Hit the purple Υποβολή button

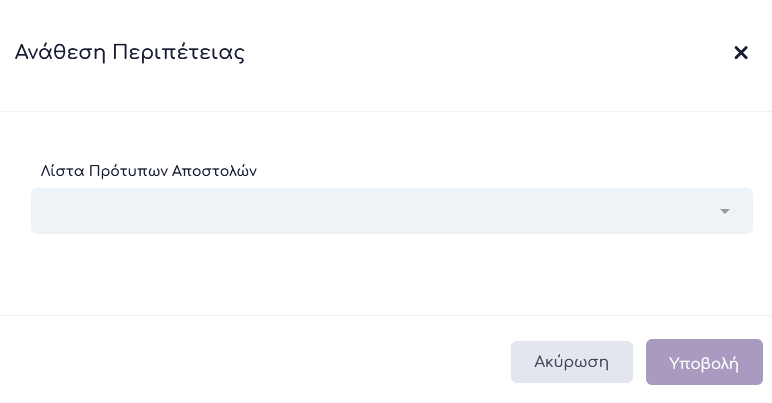coord(704,362)
